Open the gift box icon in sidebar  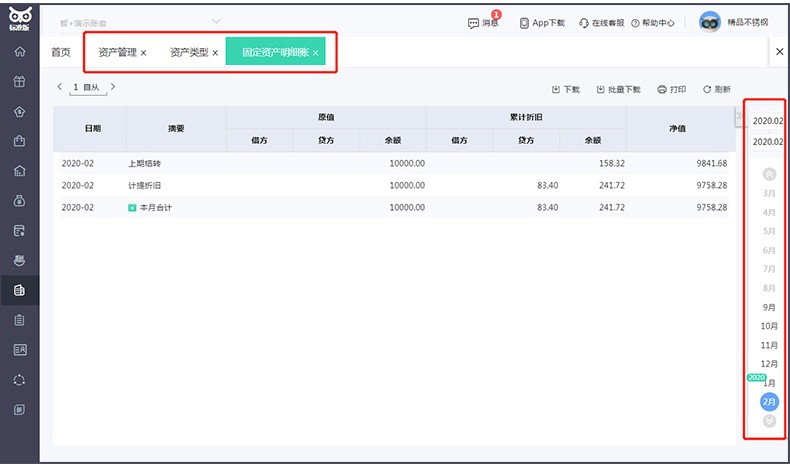(x=20, y=82)
